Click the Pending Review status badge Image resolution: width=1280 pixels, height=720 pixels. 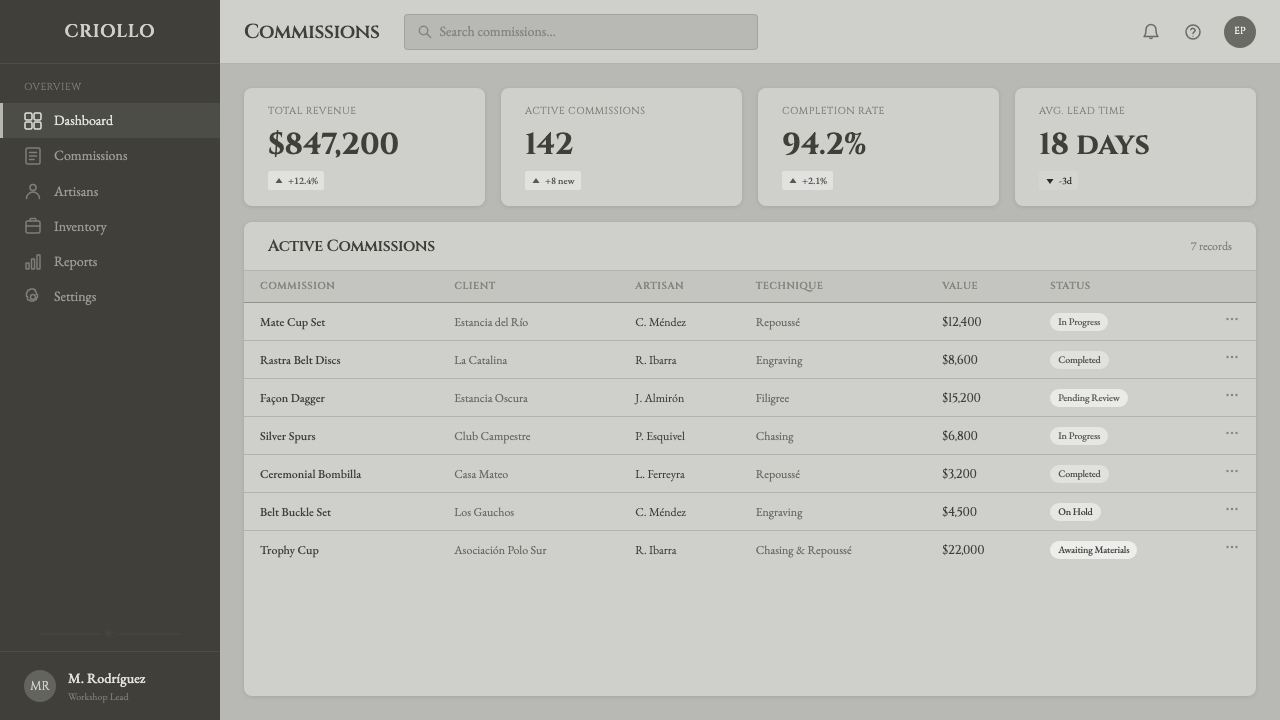tap(1089, 398)
